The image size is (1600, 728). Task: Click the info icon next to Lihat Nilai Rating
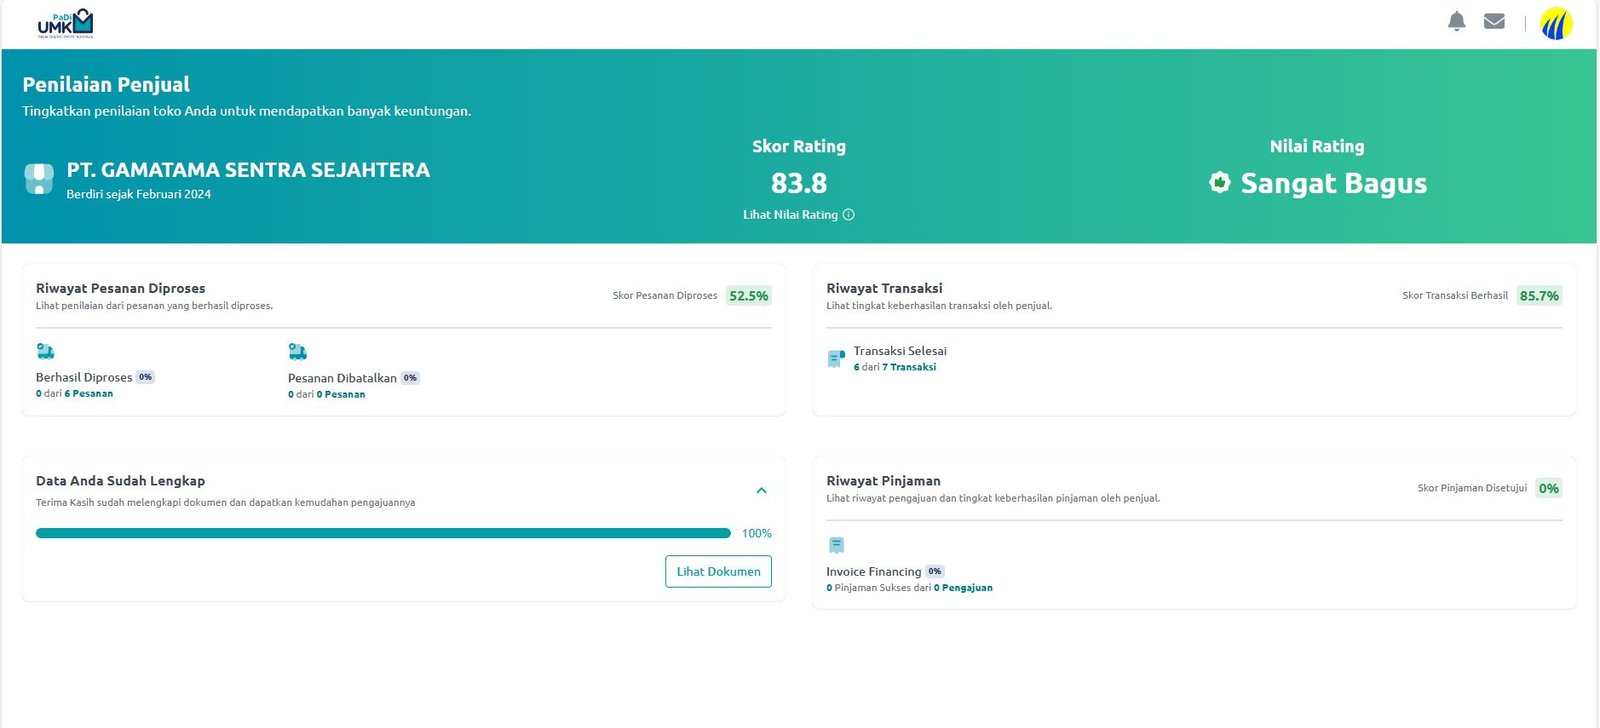848,215
